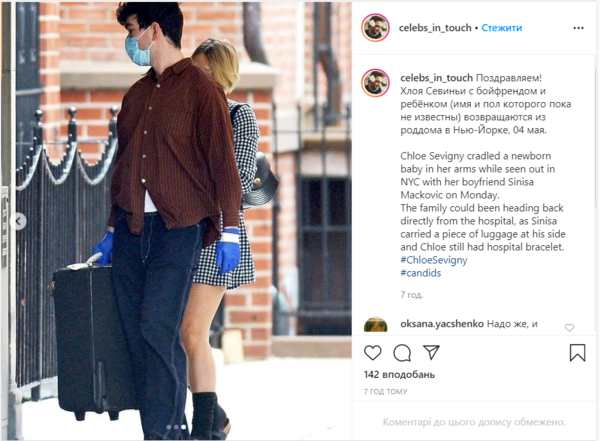Open oksana.yacshenko's comment avatar
Image resolution: width=600 pixels, height=441 pixels.
coord(375,327)
